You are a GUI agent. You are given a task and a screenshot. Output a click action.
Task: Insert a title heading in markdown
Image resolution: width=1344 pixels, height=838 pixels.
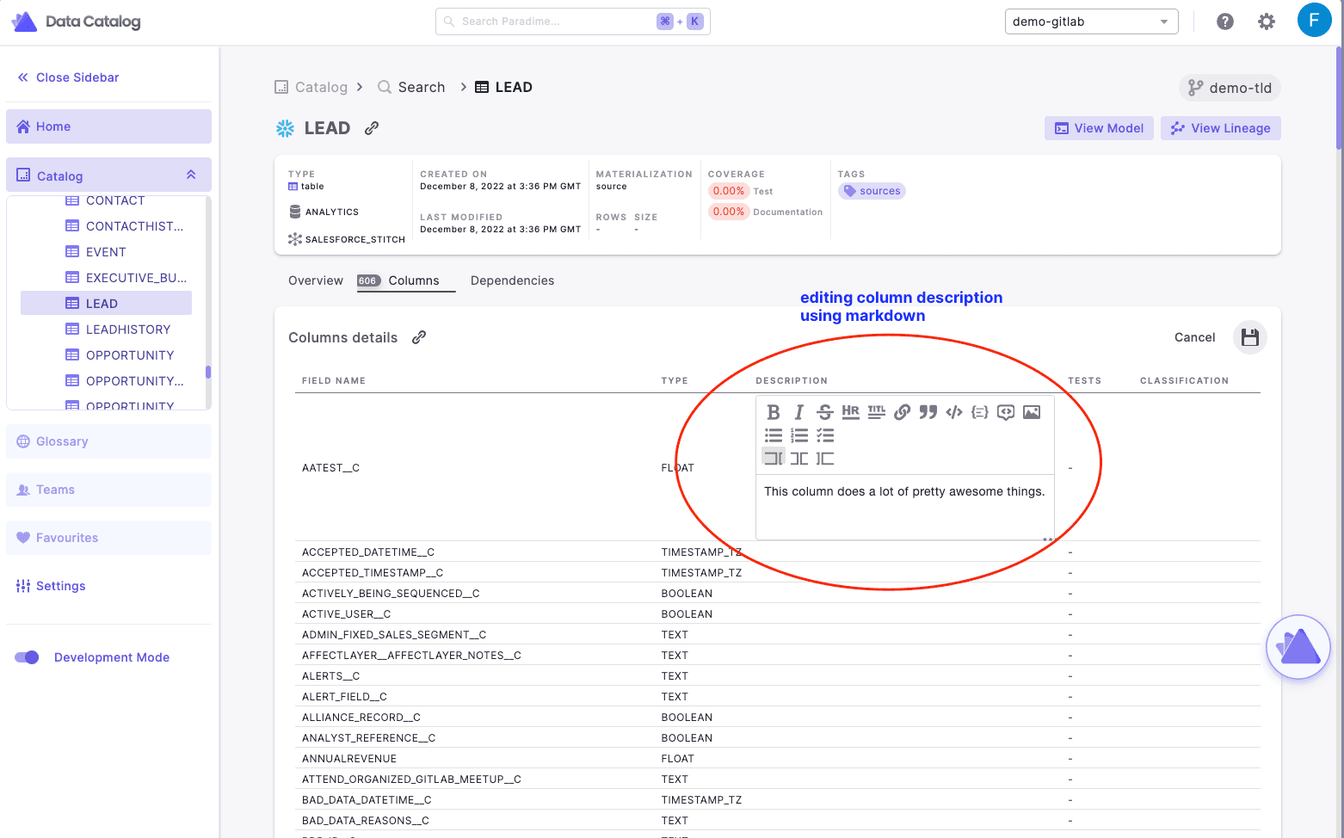point(876,412)
